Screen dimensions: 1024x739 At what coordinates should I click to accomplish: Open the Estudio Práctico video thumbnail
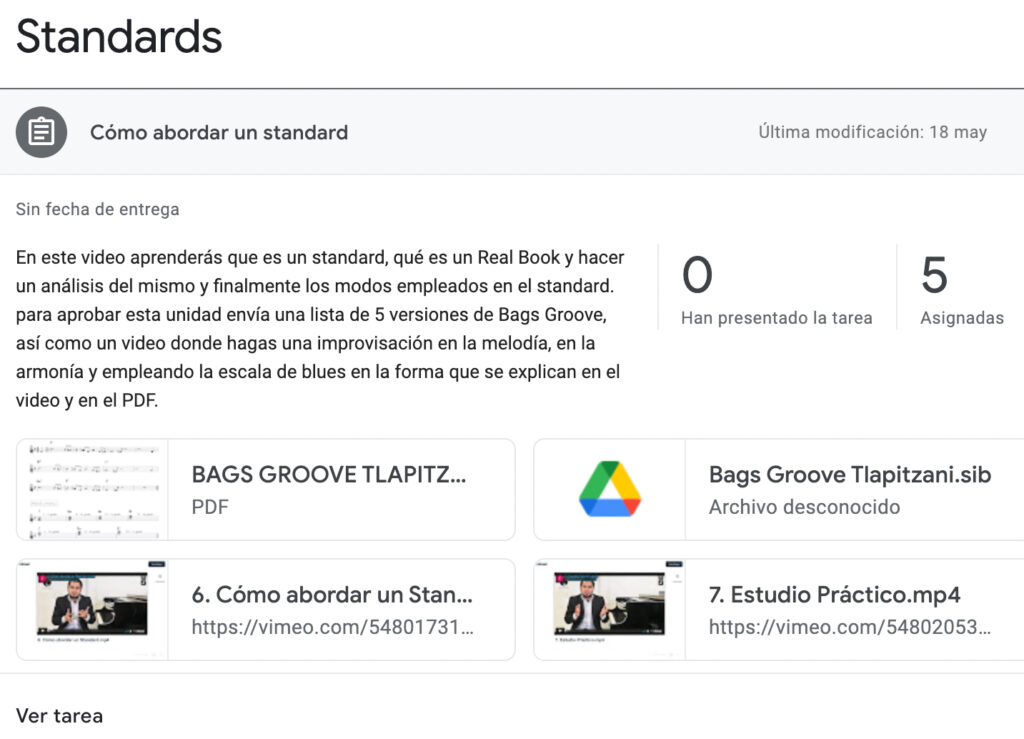[x=609, y=609]
